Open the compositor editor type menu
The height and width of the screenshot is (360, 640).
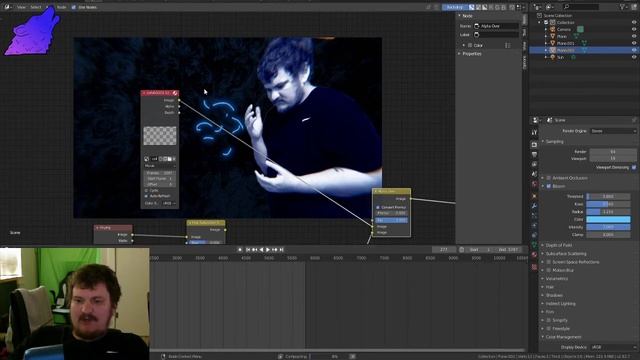coord(7,7)
